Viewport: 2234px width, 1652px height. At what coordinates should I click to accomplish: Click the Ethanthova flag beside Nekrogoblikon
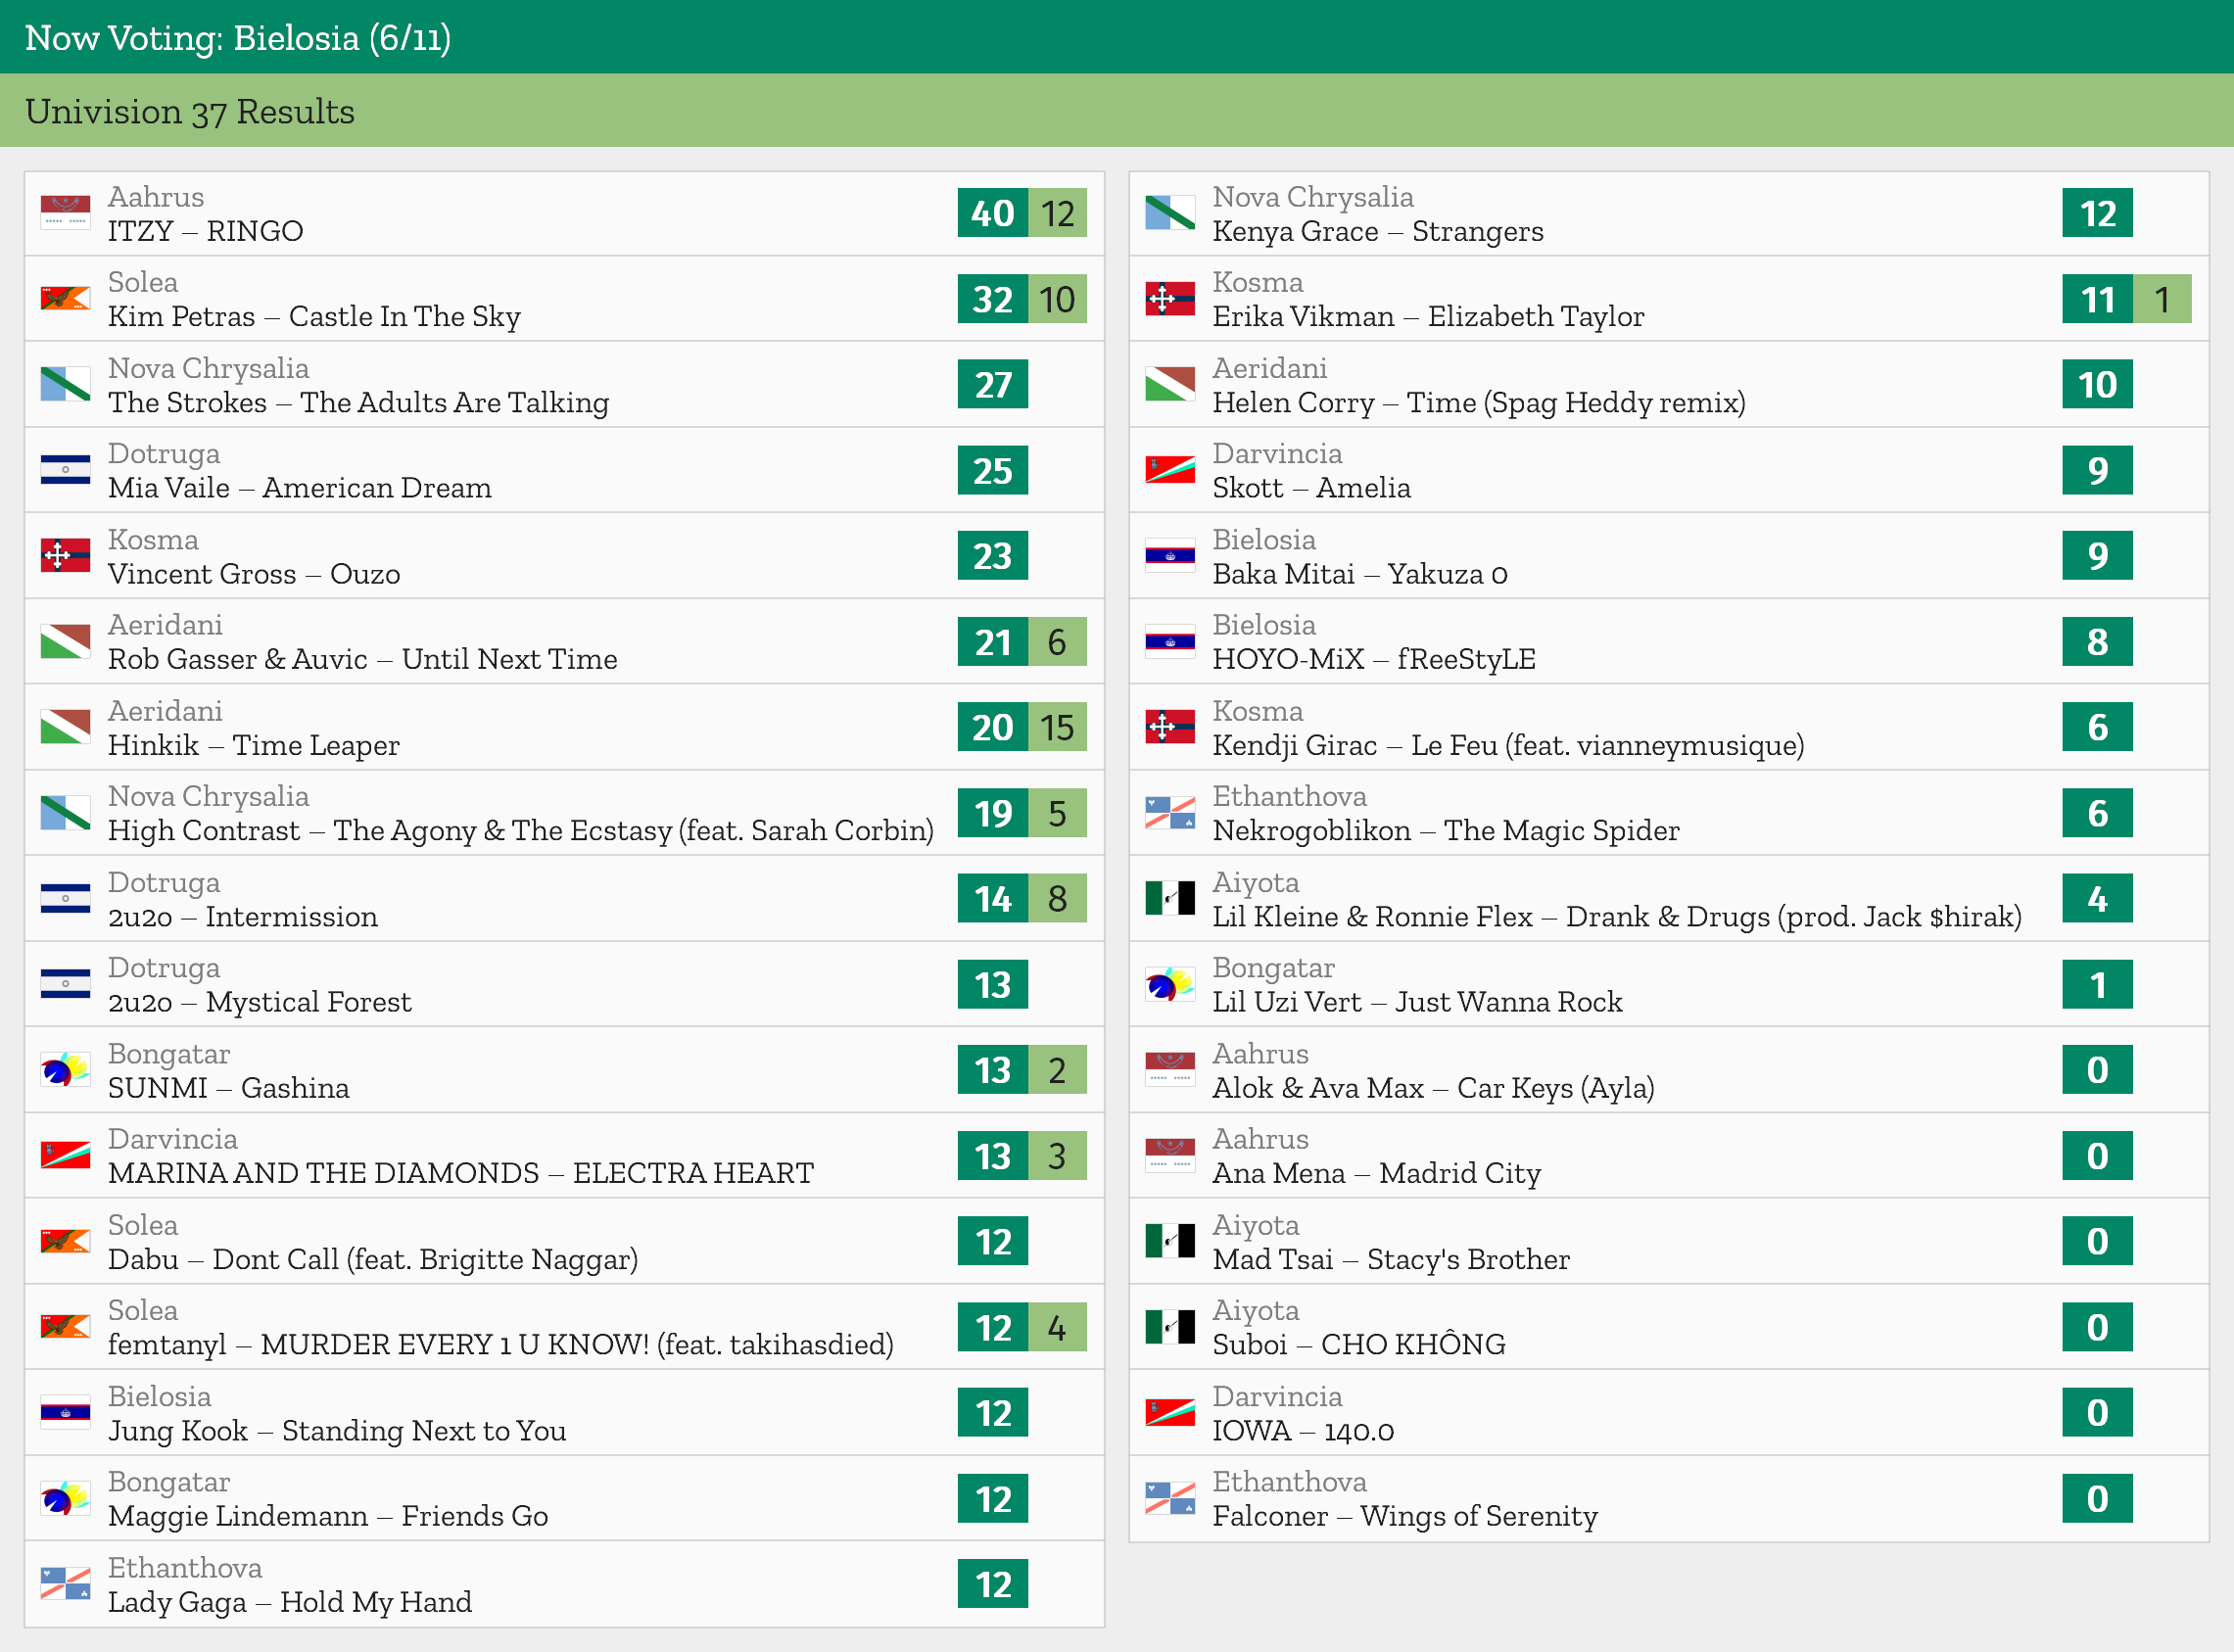(1170, 813)
